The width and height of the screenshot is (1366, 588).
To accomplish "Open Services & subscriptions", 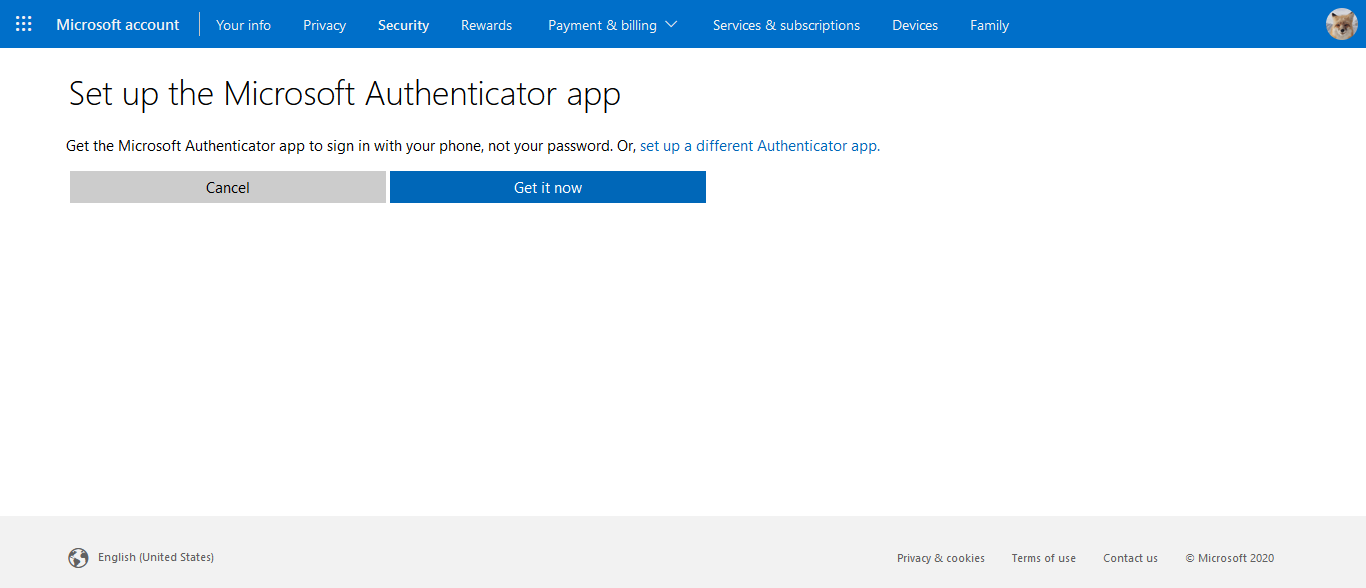I will (x=786, y=25).
